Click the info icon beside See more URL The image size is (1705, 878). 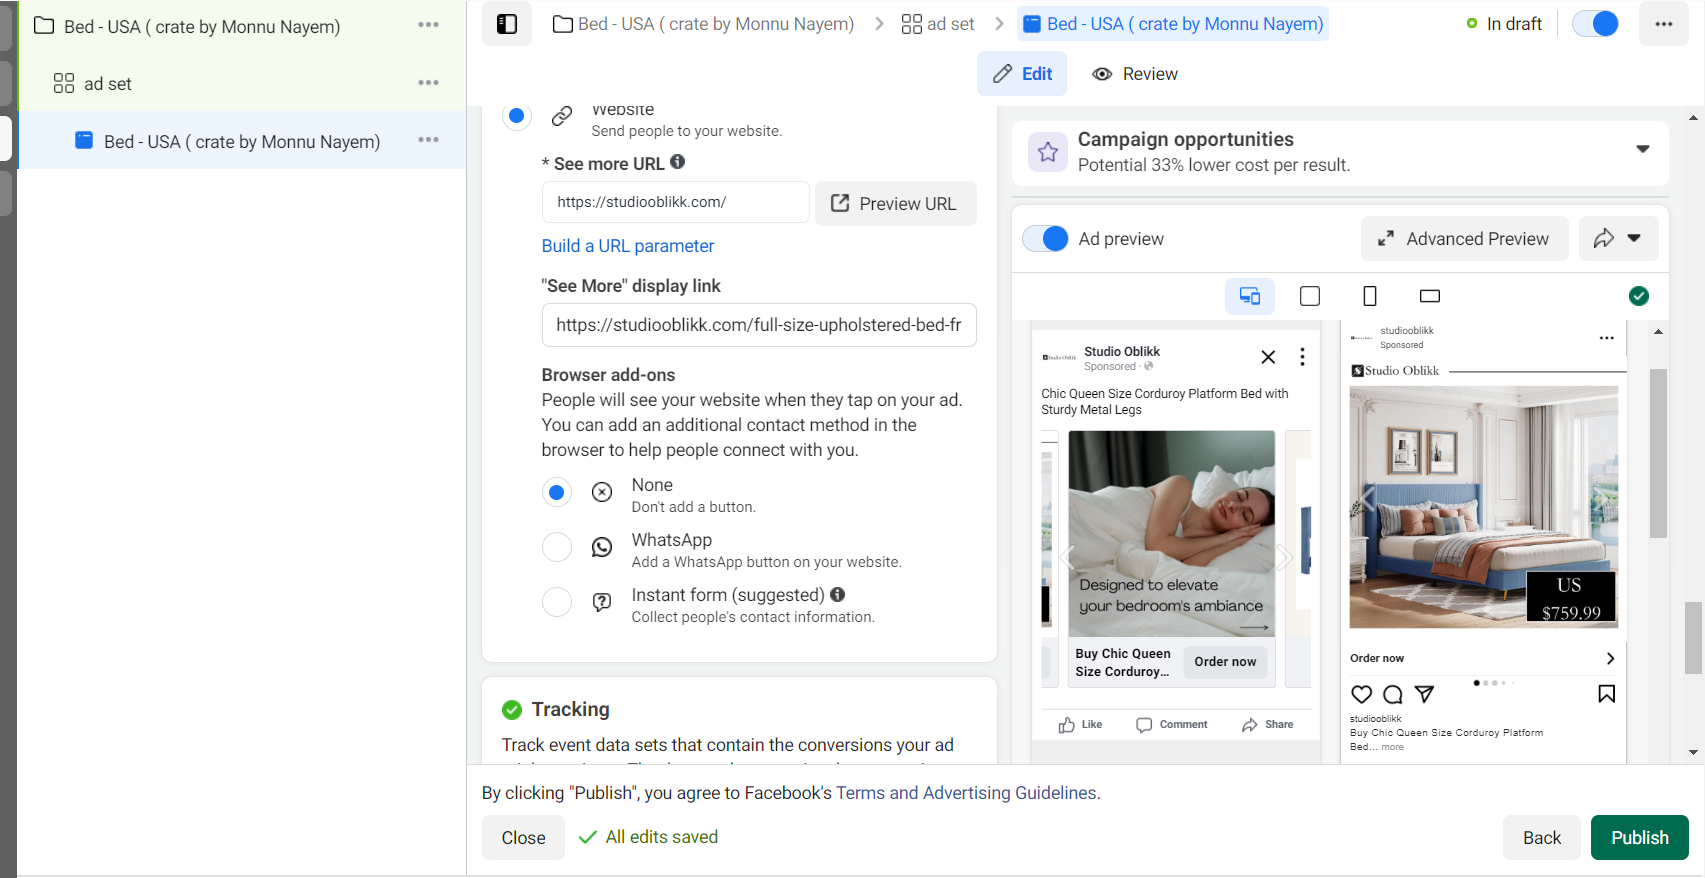(677, 162)
